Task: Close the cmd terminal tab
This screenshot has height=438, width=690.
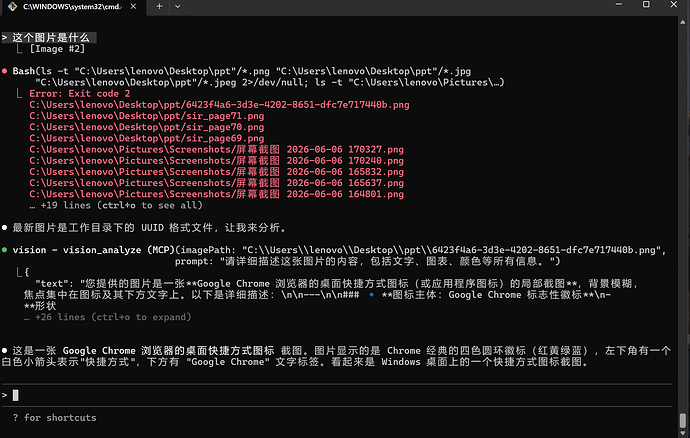Action: tap(133, 7)
